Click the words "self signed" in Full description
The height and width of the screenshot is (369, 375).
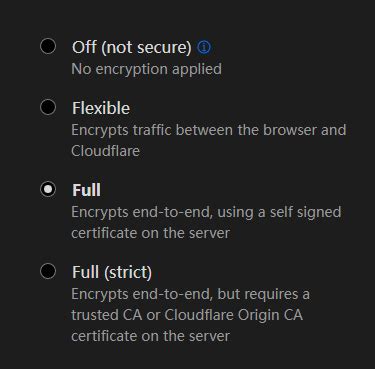tap(305, 212)
